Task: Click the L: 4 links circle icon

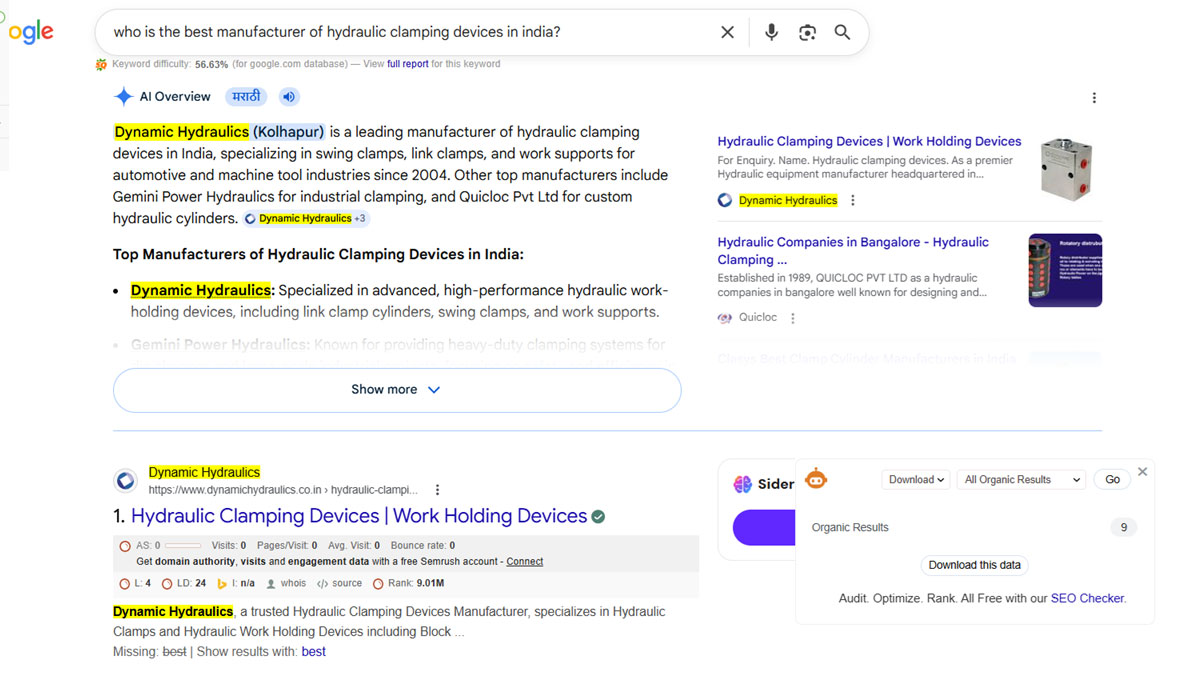Action: pyautogui.click(x=125, y=584)
